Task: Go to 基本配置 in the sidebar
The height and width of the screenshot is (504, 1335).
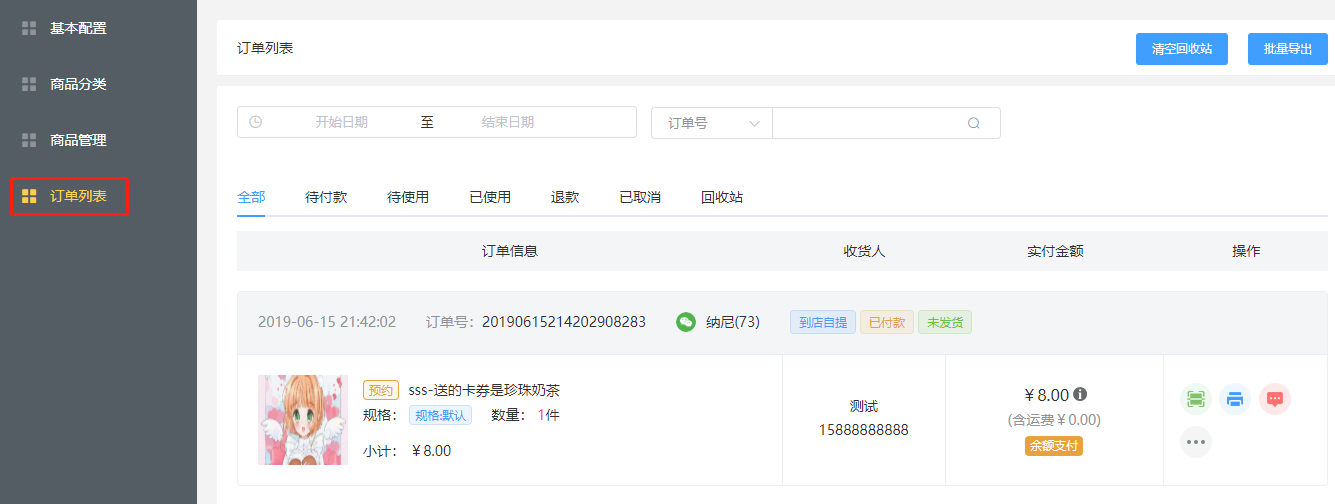Action: point(78,28)
